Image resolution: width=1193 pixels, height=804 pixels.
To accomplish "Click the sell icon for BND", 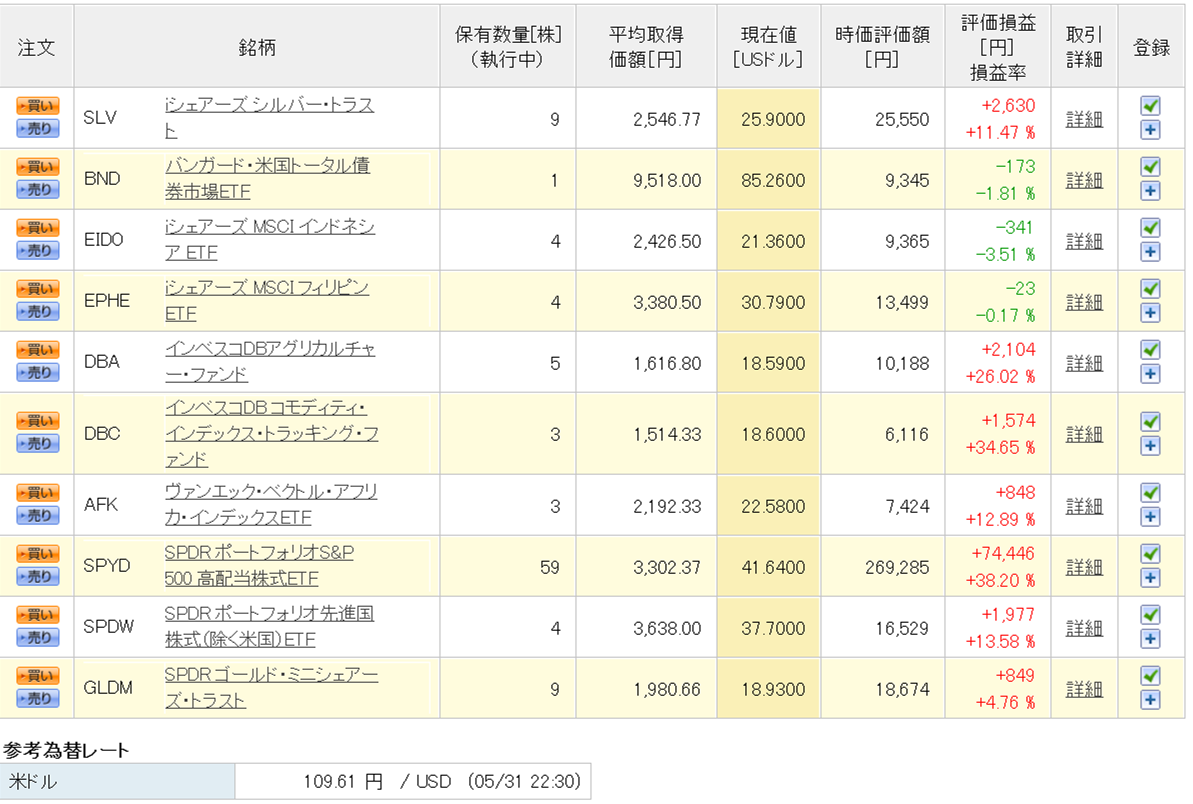I will (38, 190).
